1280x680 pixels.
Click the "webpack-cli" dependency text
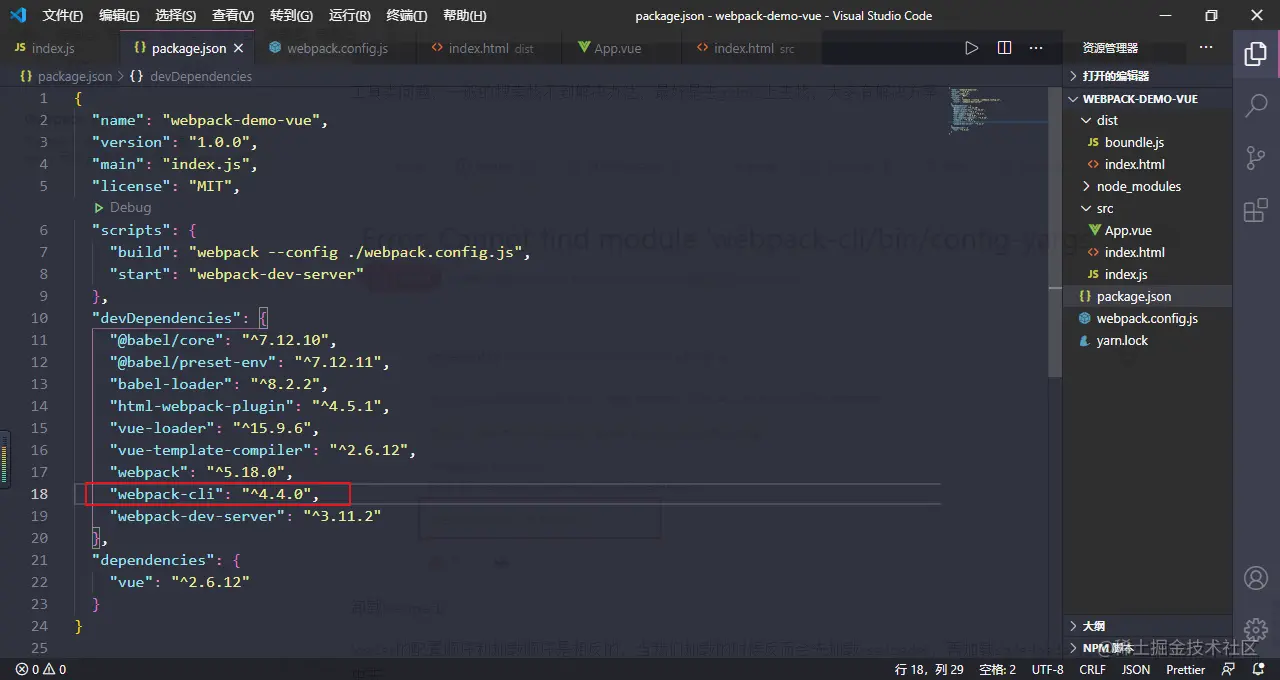click(166, 494)
